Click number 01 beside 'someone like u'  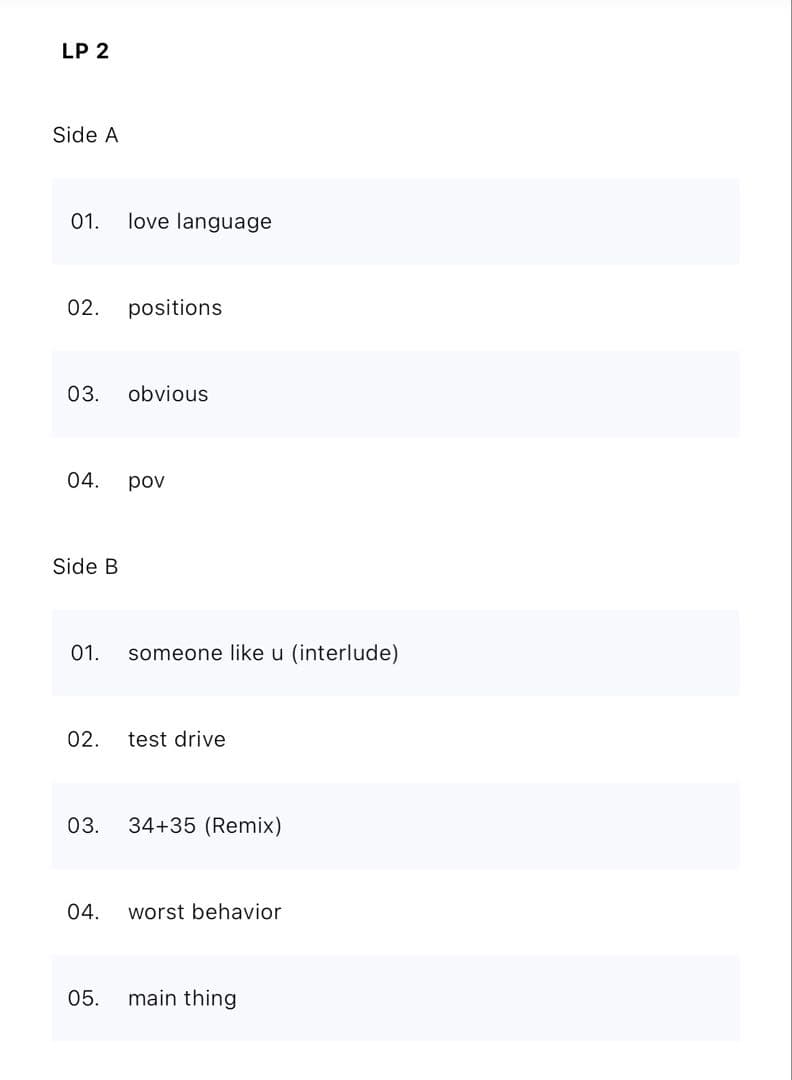(85, 653)
